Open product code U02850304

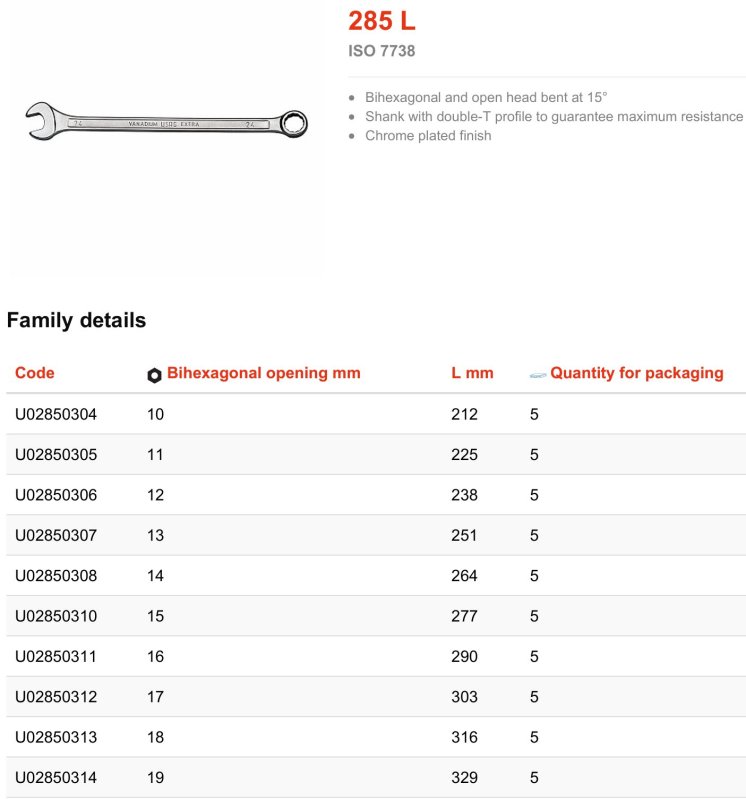tap(56, 414)
